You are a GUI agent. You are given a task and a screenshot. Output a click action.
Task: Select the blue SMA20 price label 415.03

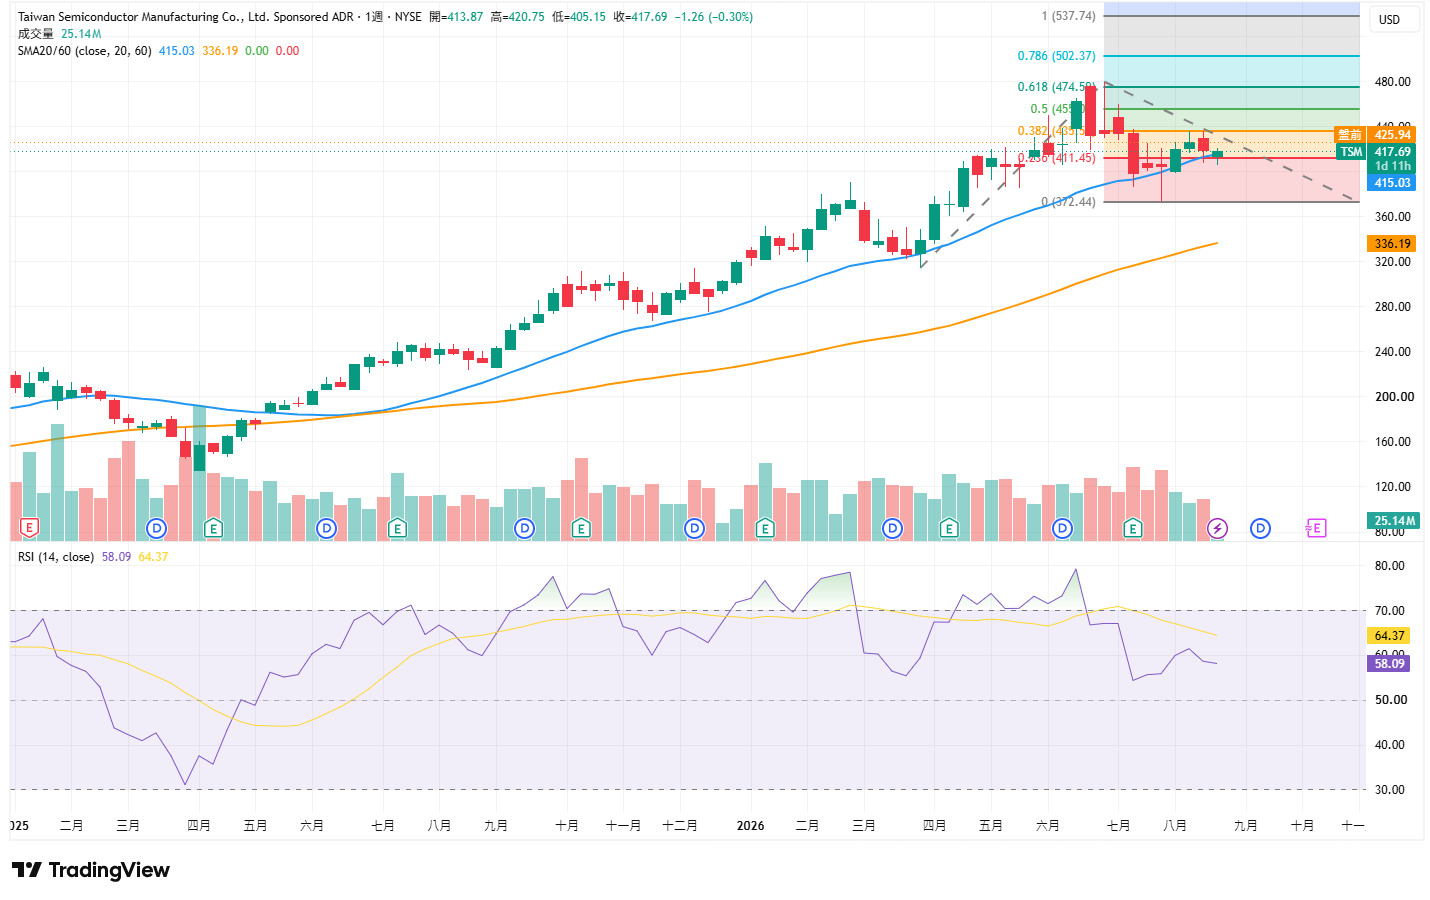click(1392, 183)
